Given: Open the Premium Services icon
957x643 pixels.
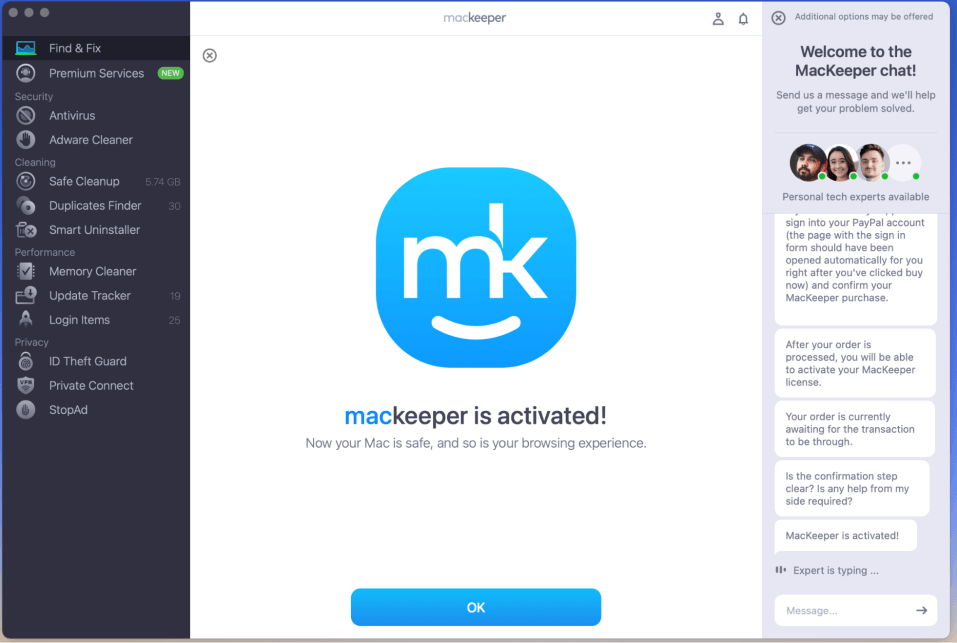Looking at the screenshot, I should click(x=26, y=73).
